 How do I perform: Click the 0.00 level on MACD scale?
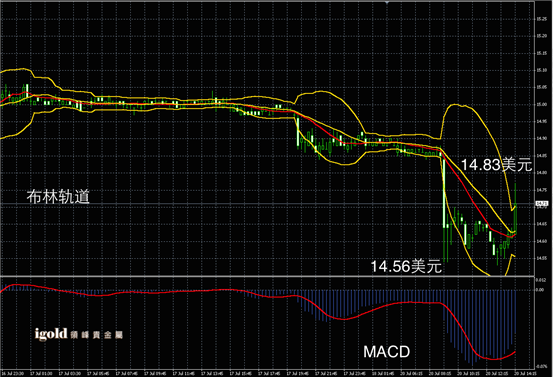[x=540, y=290]
